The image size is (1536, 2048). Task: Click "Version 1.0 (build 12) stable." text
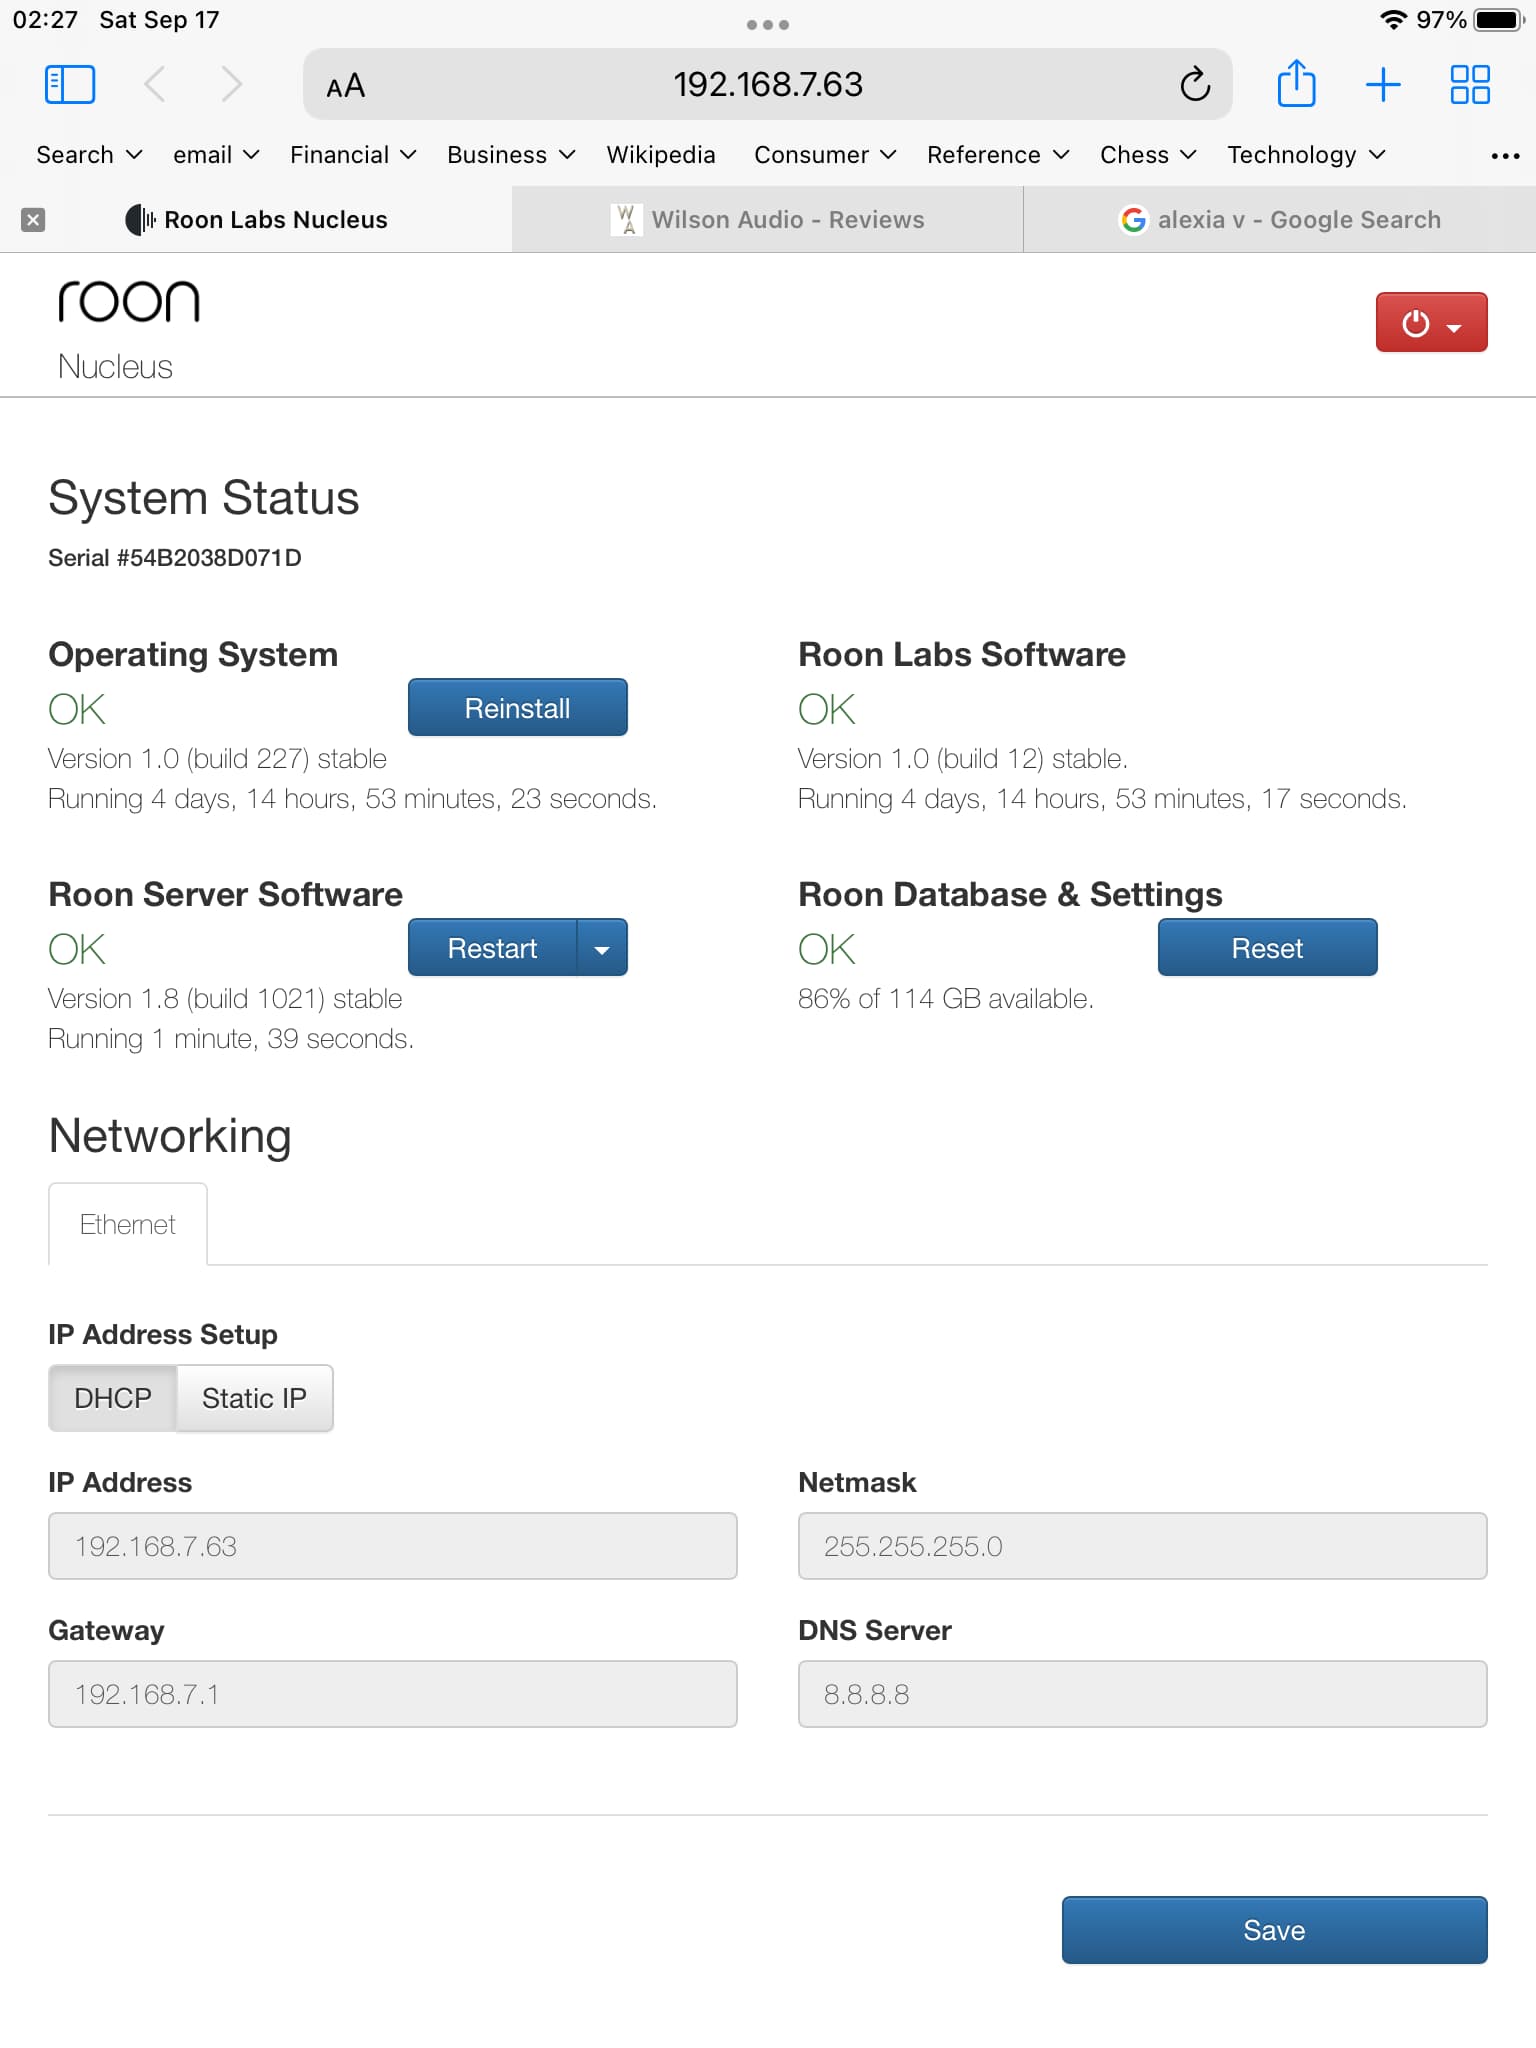click(x=963, y=759)
